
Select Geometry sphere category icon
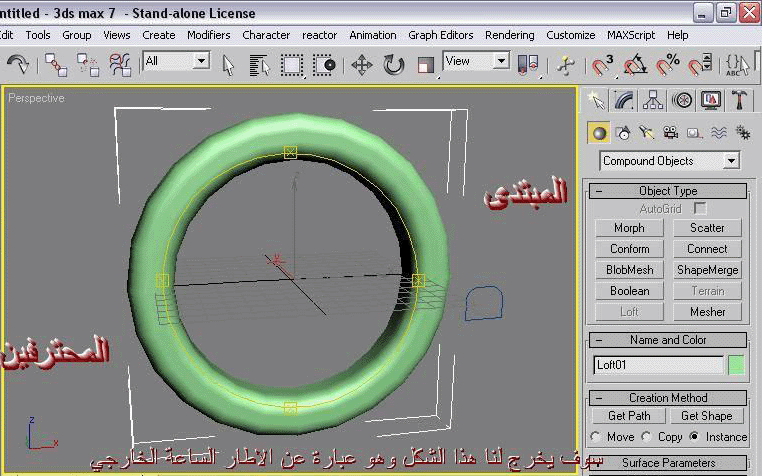599,133
